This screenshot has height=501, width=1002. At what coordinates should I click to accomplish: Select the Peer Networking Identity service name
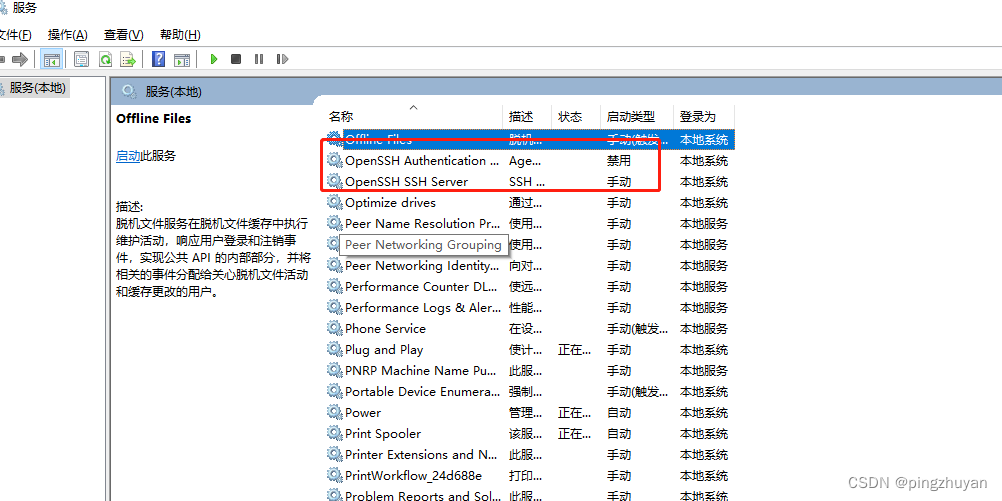422,265
